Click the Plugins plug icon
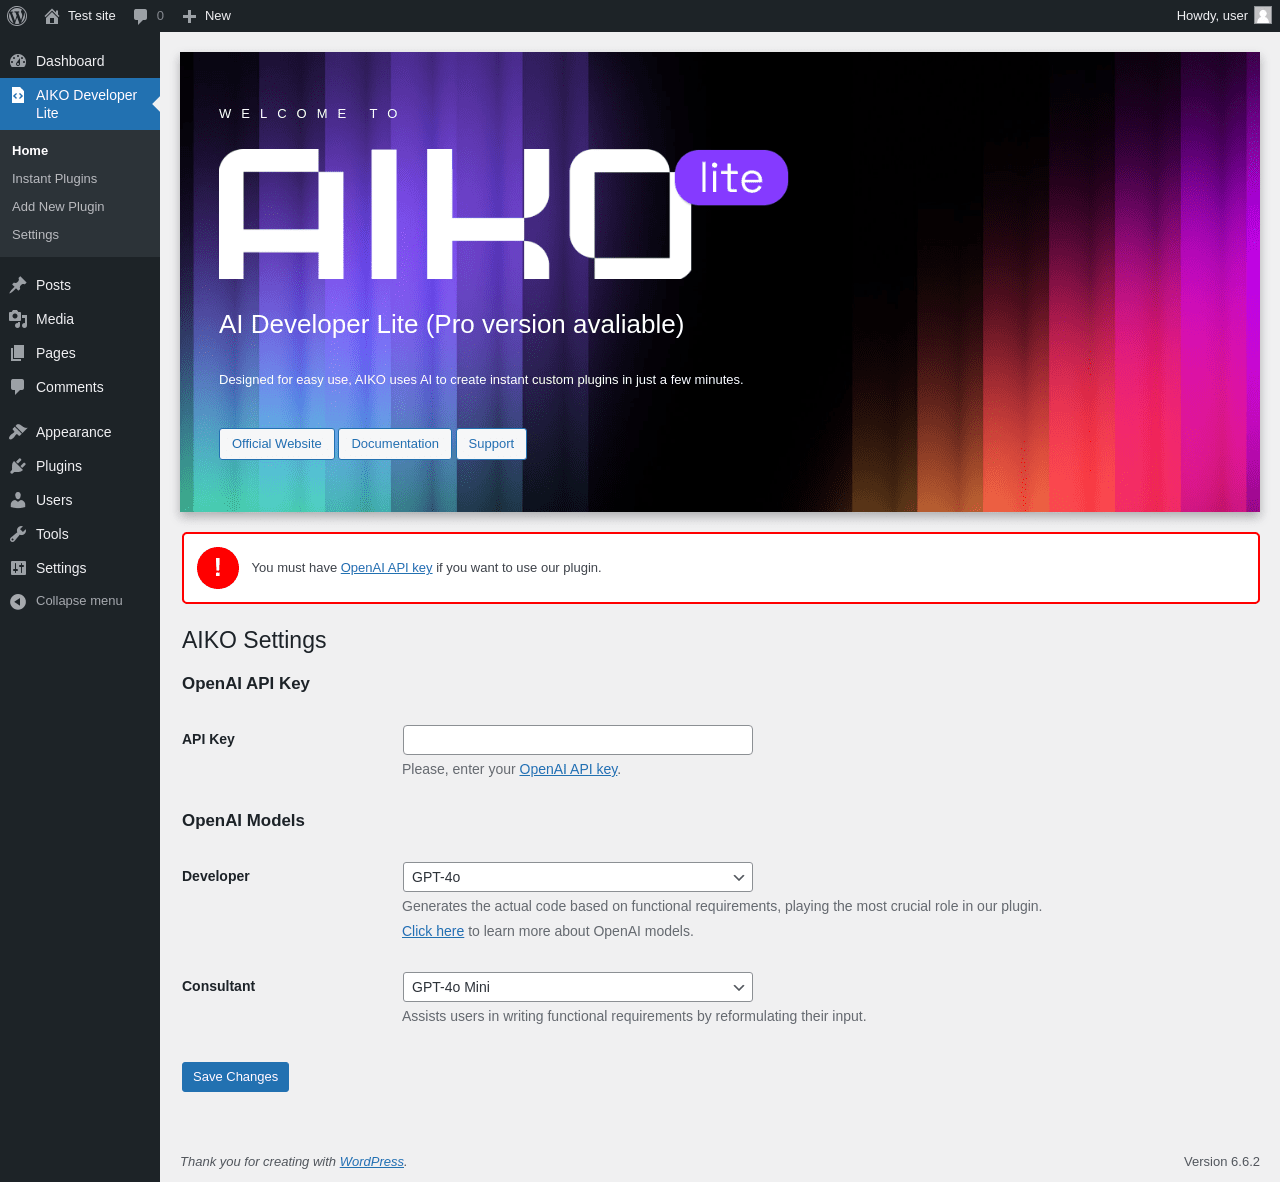The width and height of the screenshot is (1280, 1182). pos(18,466)
